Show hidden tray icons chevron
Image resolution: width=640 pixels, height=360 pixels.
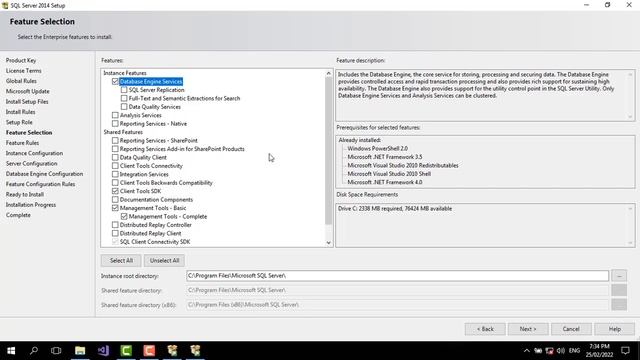527,351
